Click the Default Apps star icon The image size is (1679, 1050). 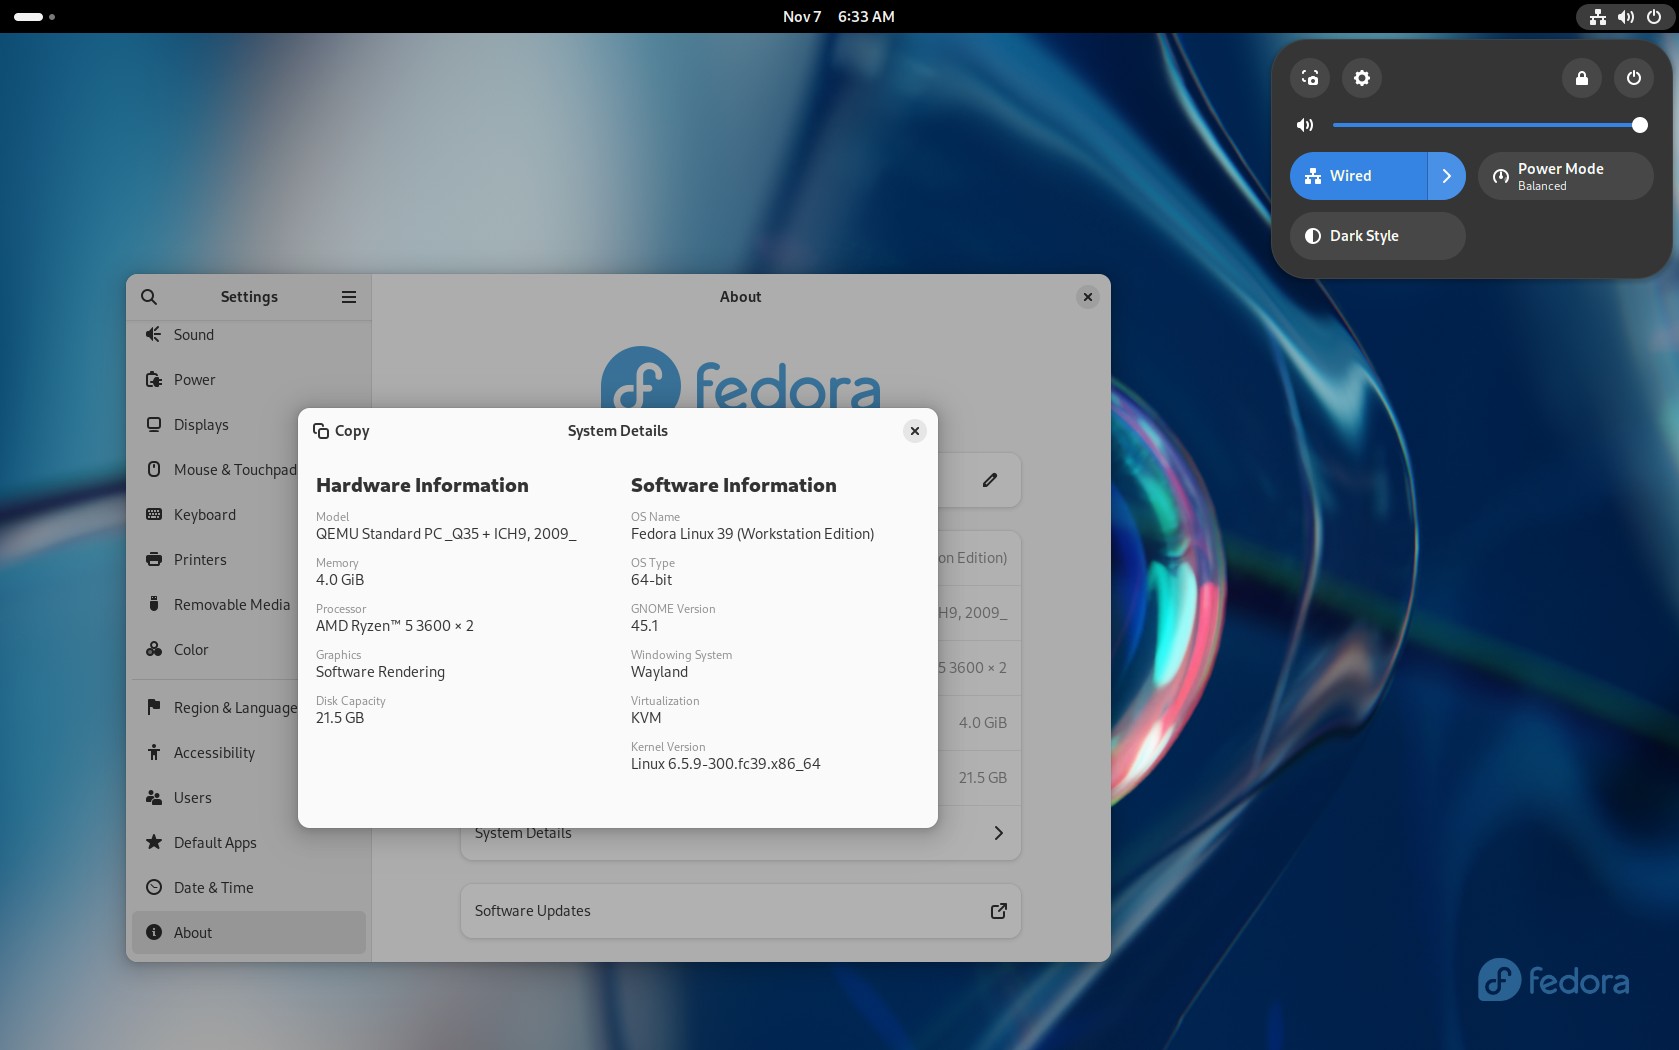click(153, 842)
